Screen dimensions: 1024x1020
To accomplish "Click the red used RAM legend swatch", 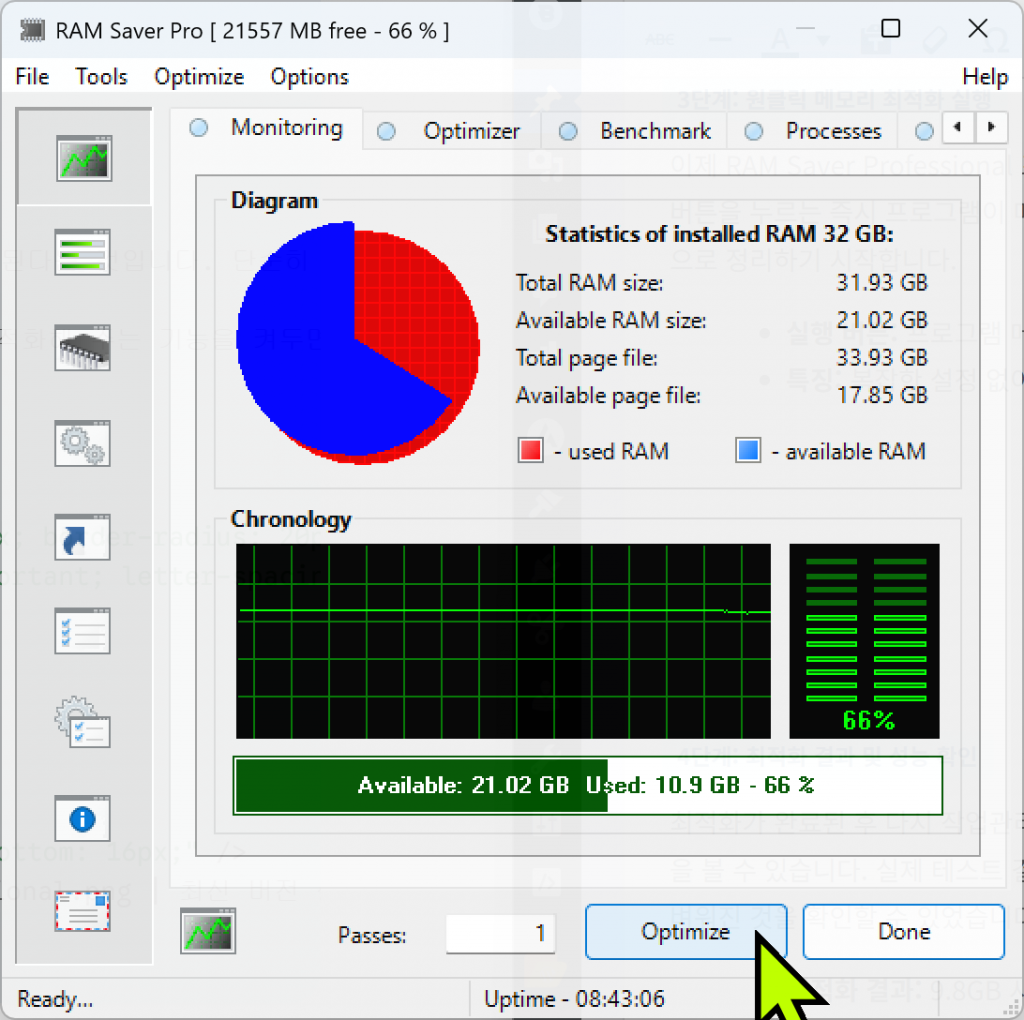I will point(530,451).
